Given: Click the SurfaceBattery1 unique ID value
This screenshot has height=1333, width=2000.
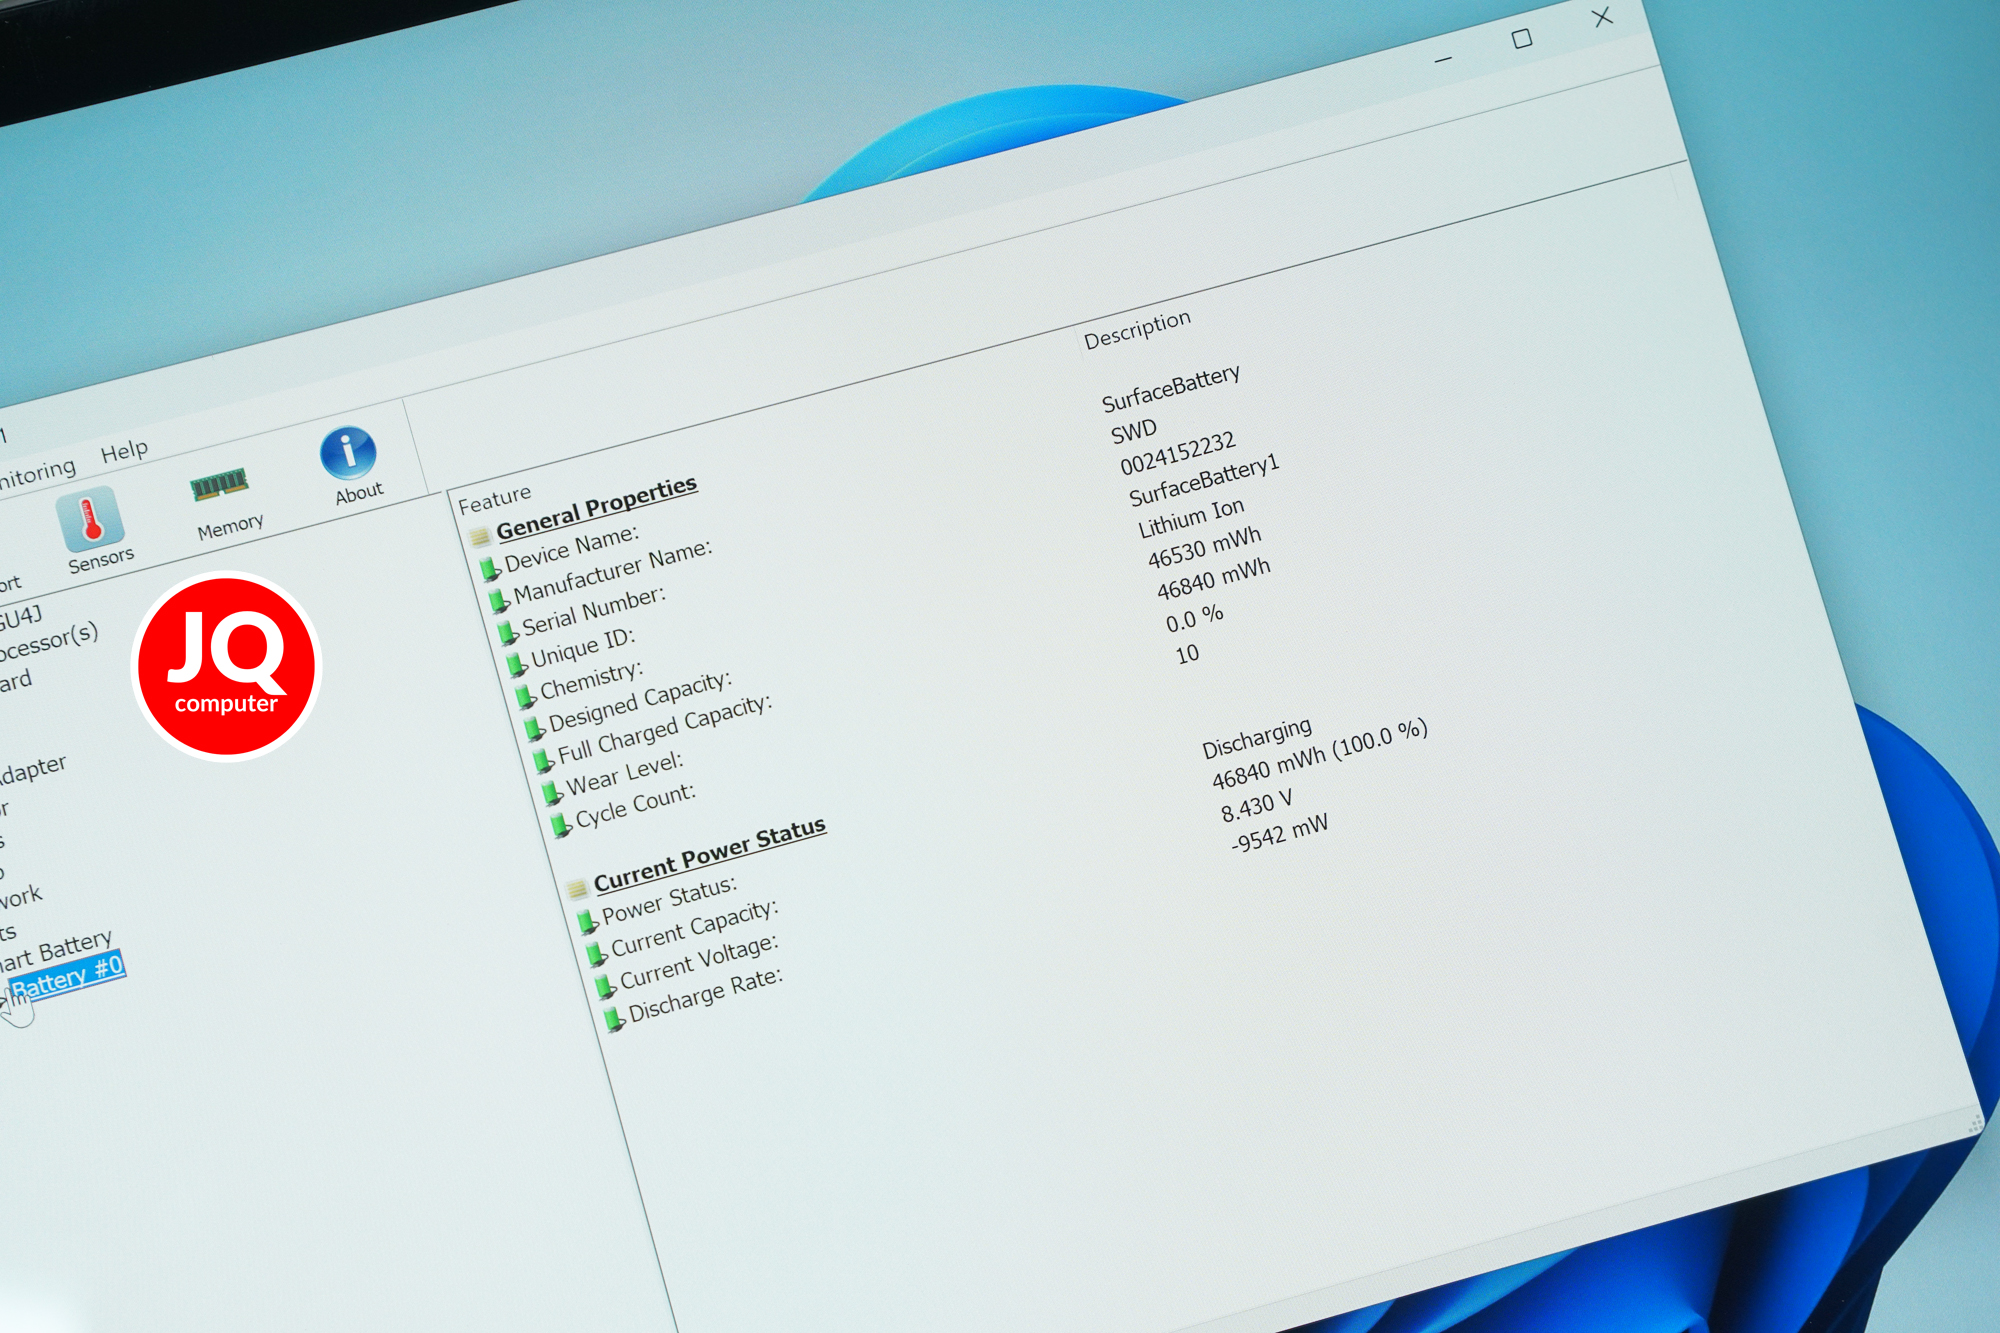Looking at the screenshot, I should click(1203, 480).
